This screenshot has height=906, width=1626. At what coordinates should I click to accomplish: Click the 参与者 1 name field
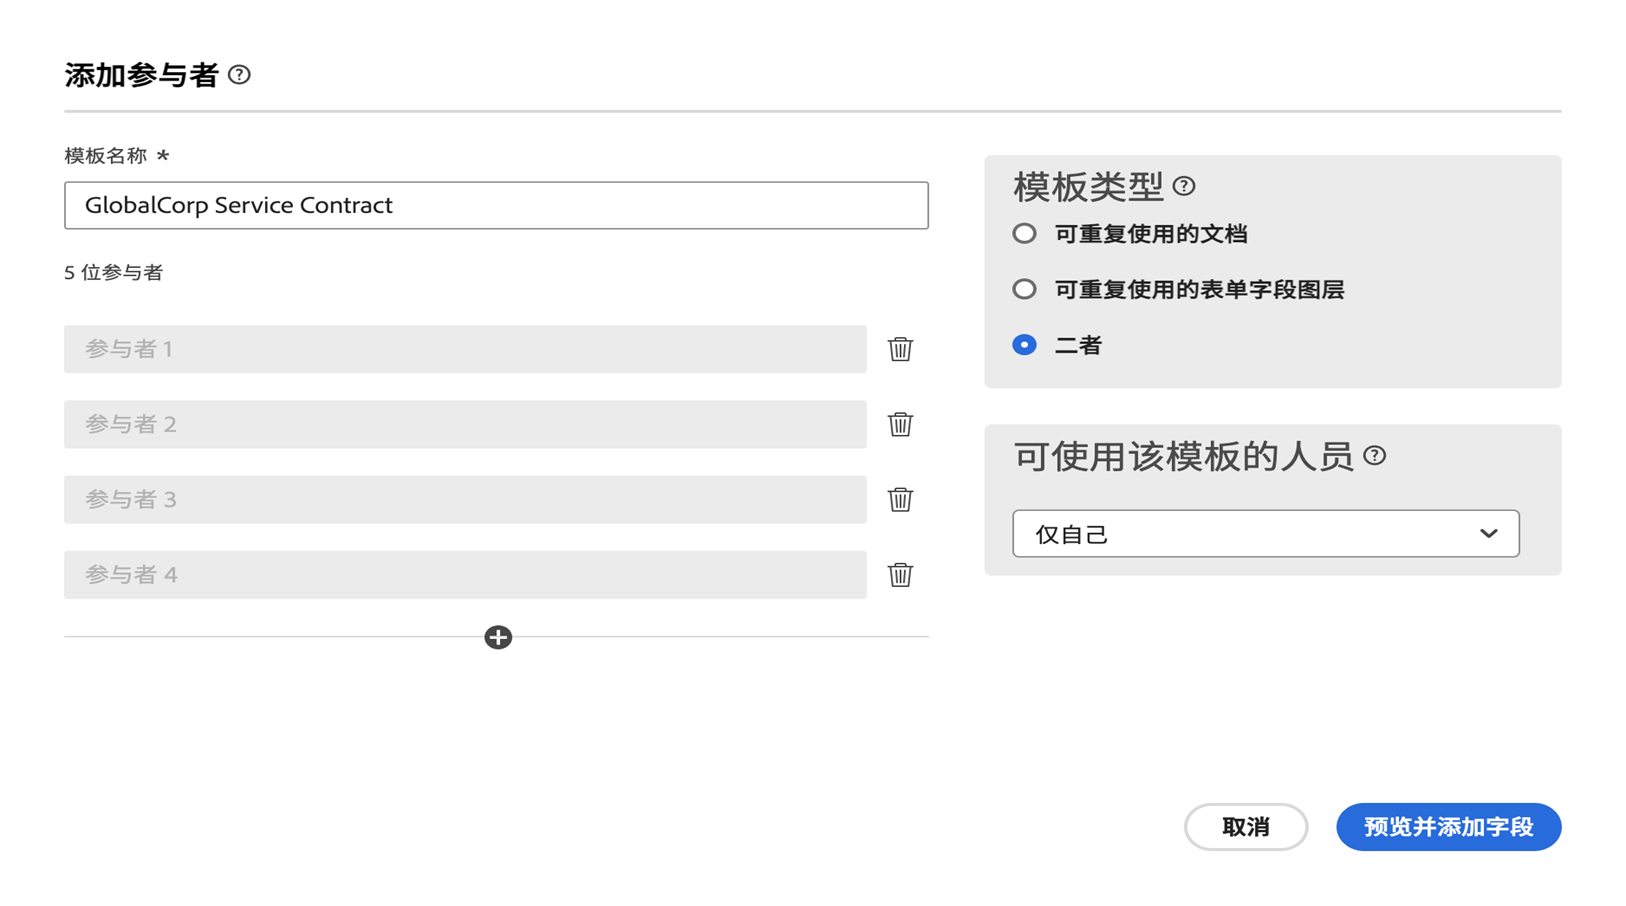[465, 349]
